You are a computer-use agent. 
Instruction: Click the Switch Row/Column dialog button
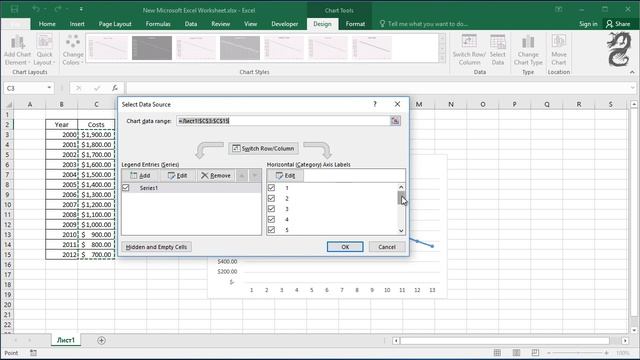click(x=263, y=149)
